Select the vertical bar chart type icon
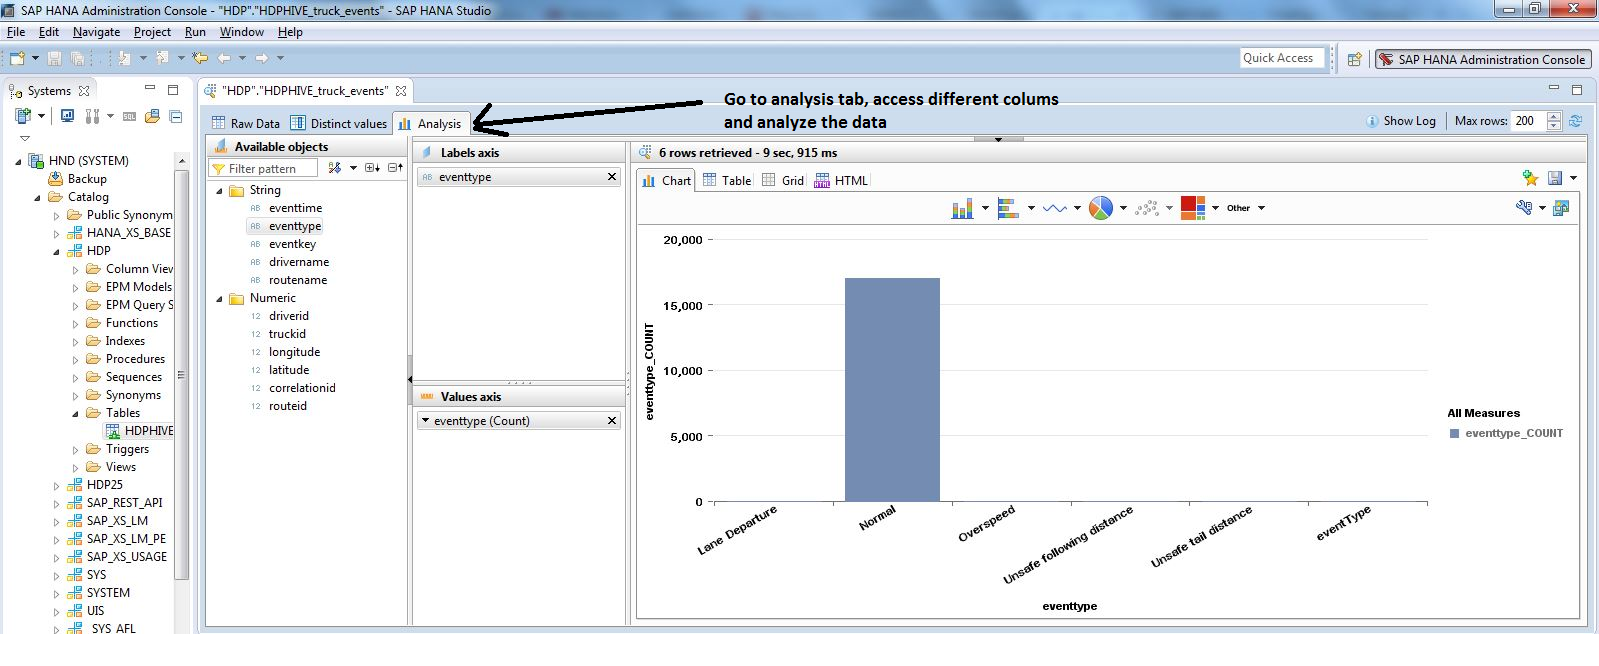 click(x=962, y=208)
